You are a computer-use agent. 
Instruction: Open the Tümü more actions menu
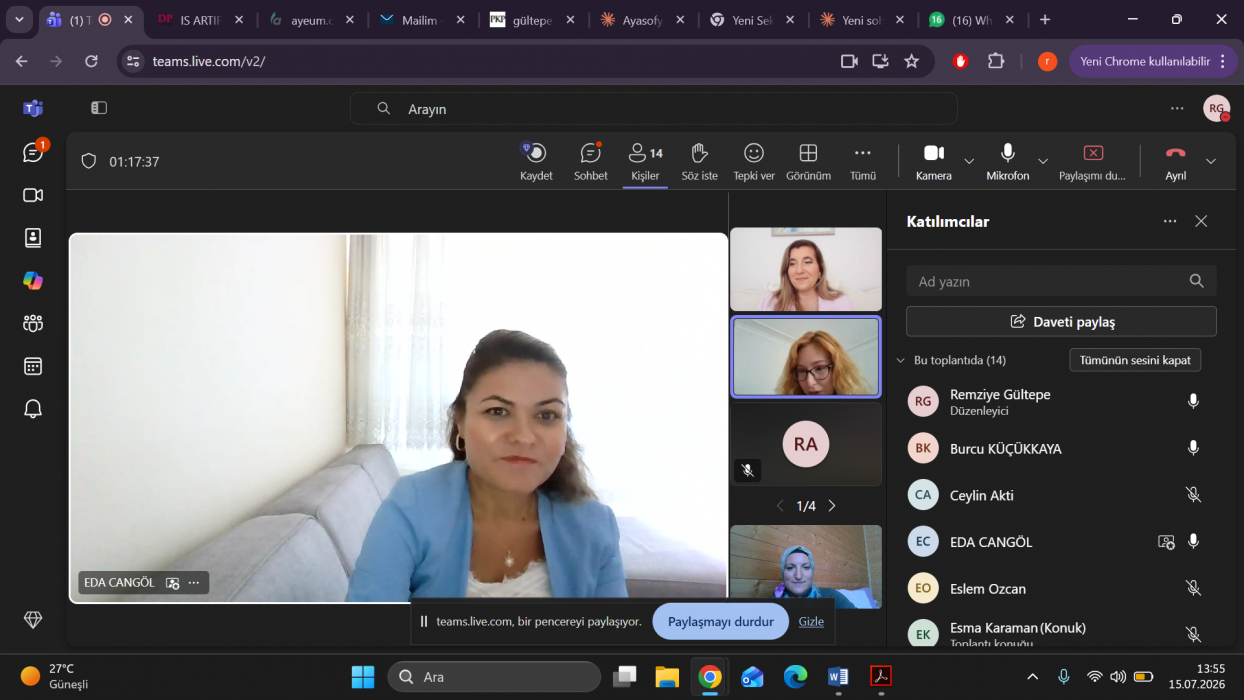point(862,162)
